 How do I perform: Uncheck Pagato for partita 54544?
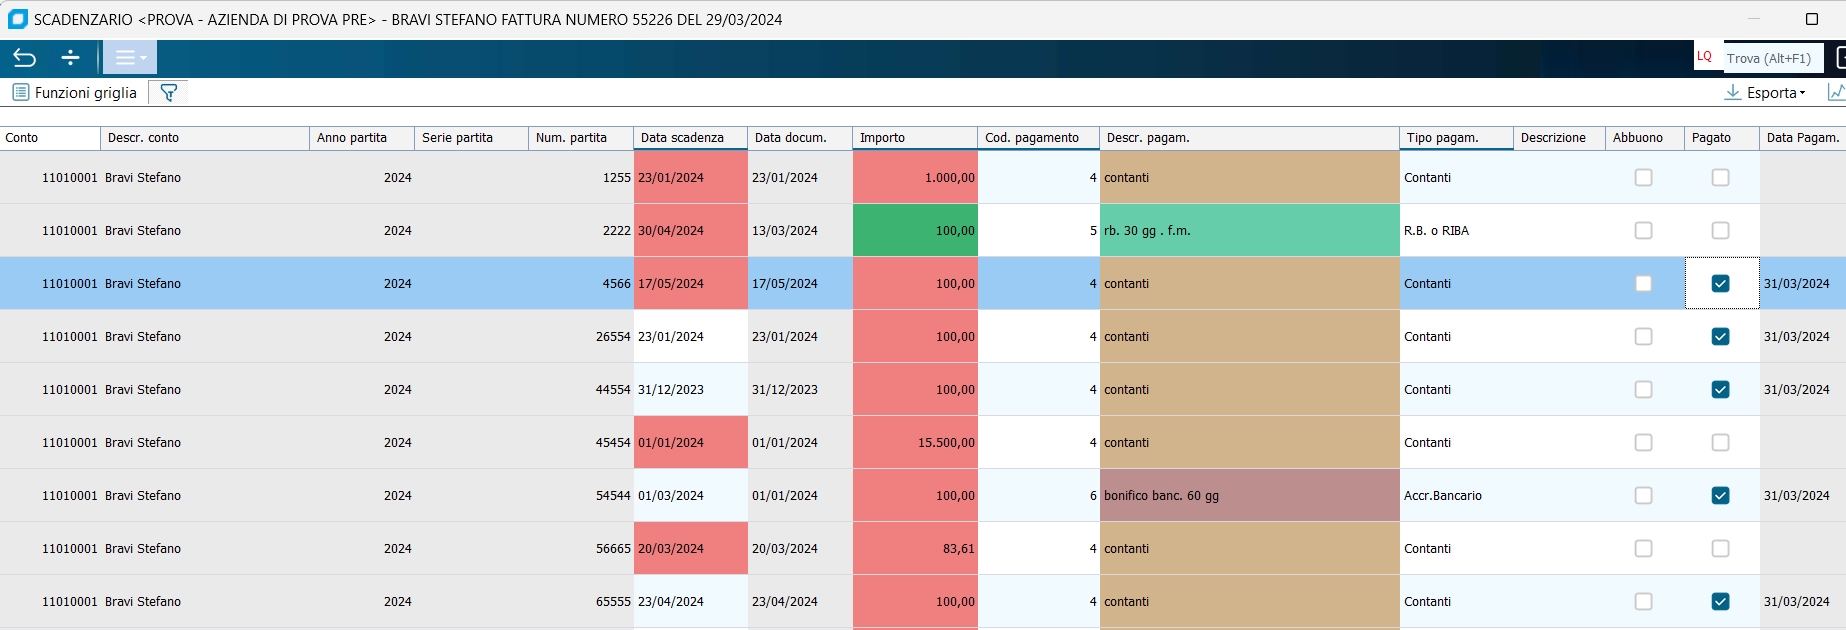pyautogui.click(x=1720, y=496)
